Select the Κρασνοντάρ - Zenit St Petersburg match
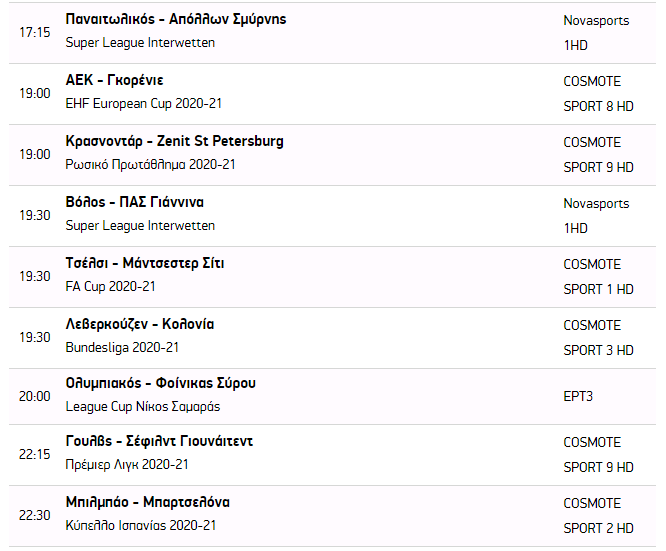666x551 pixels. [x=174, y=141]
